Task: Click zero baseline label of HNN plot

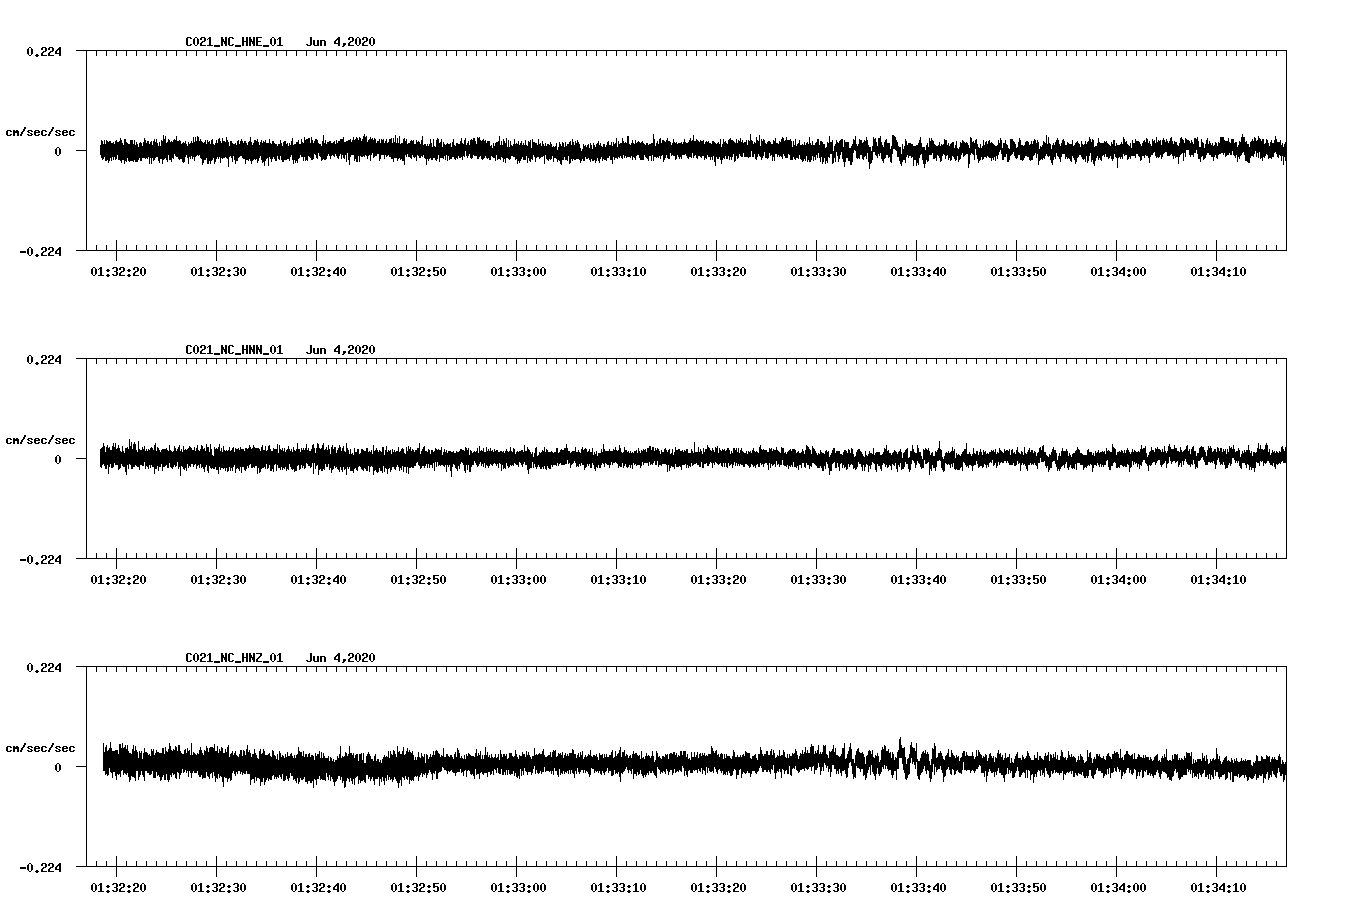Action: (x=58, y=460)
